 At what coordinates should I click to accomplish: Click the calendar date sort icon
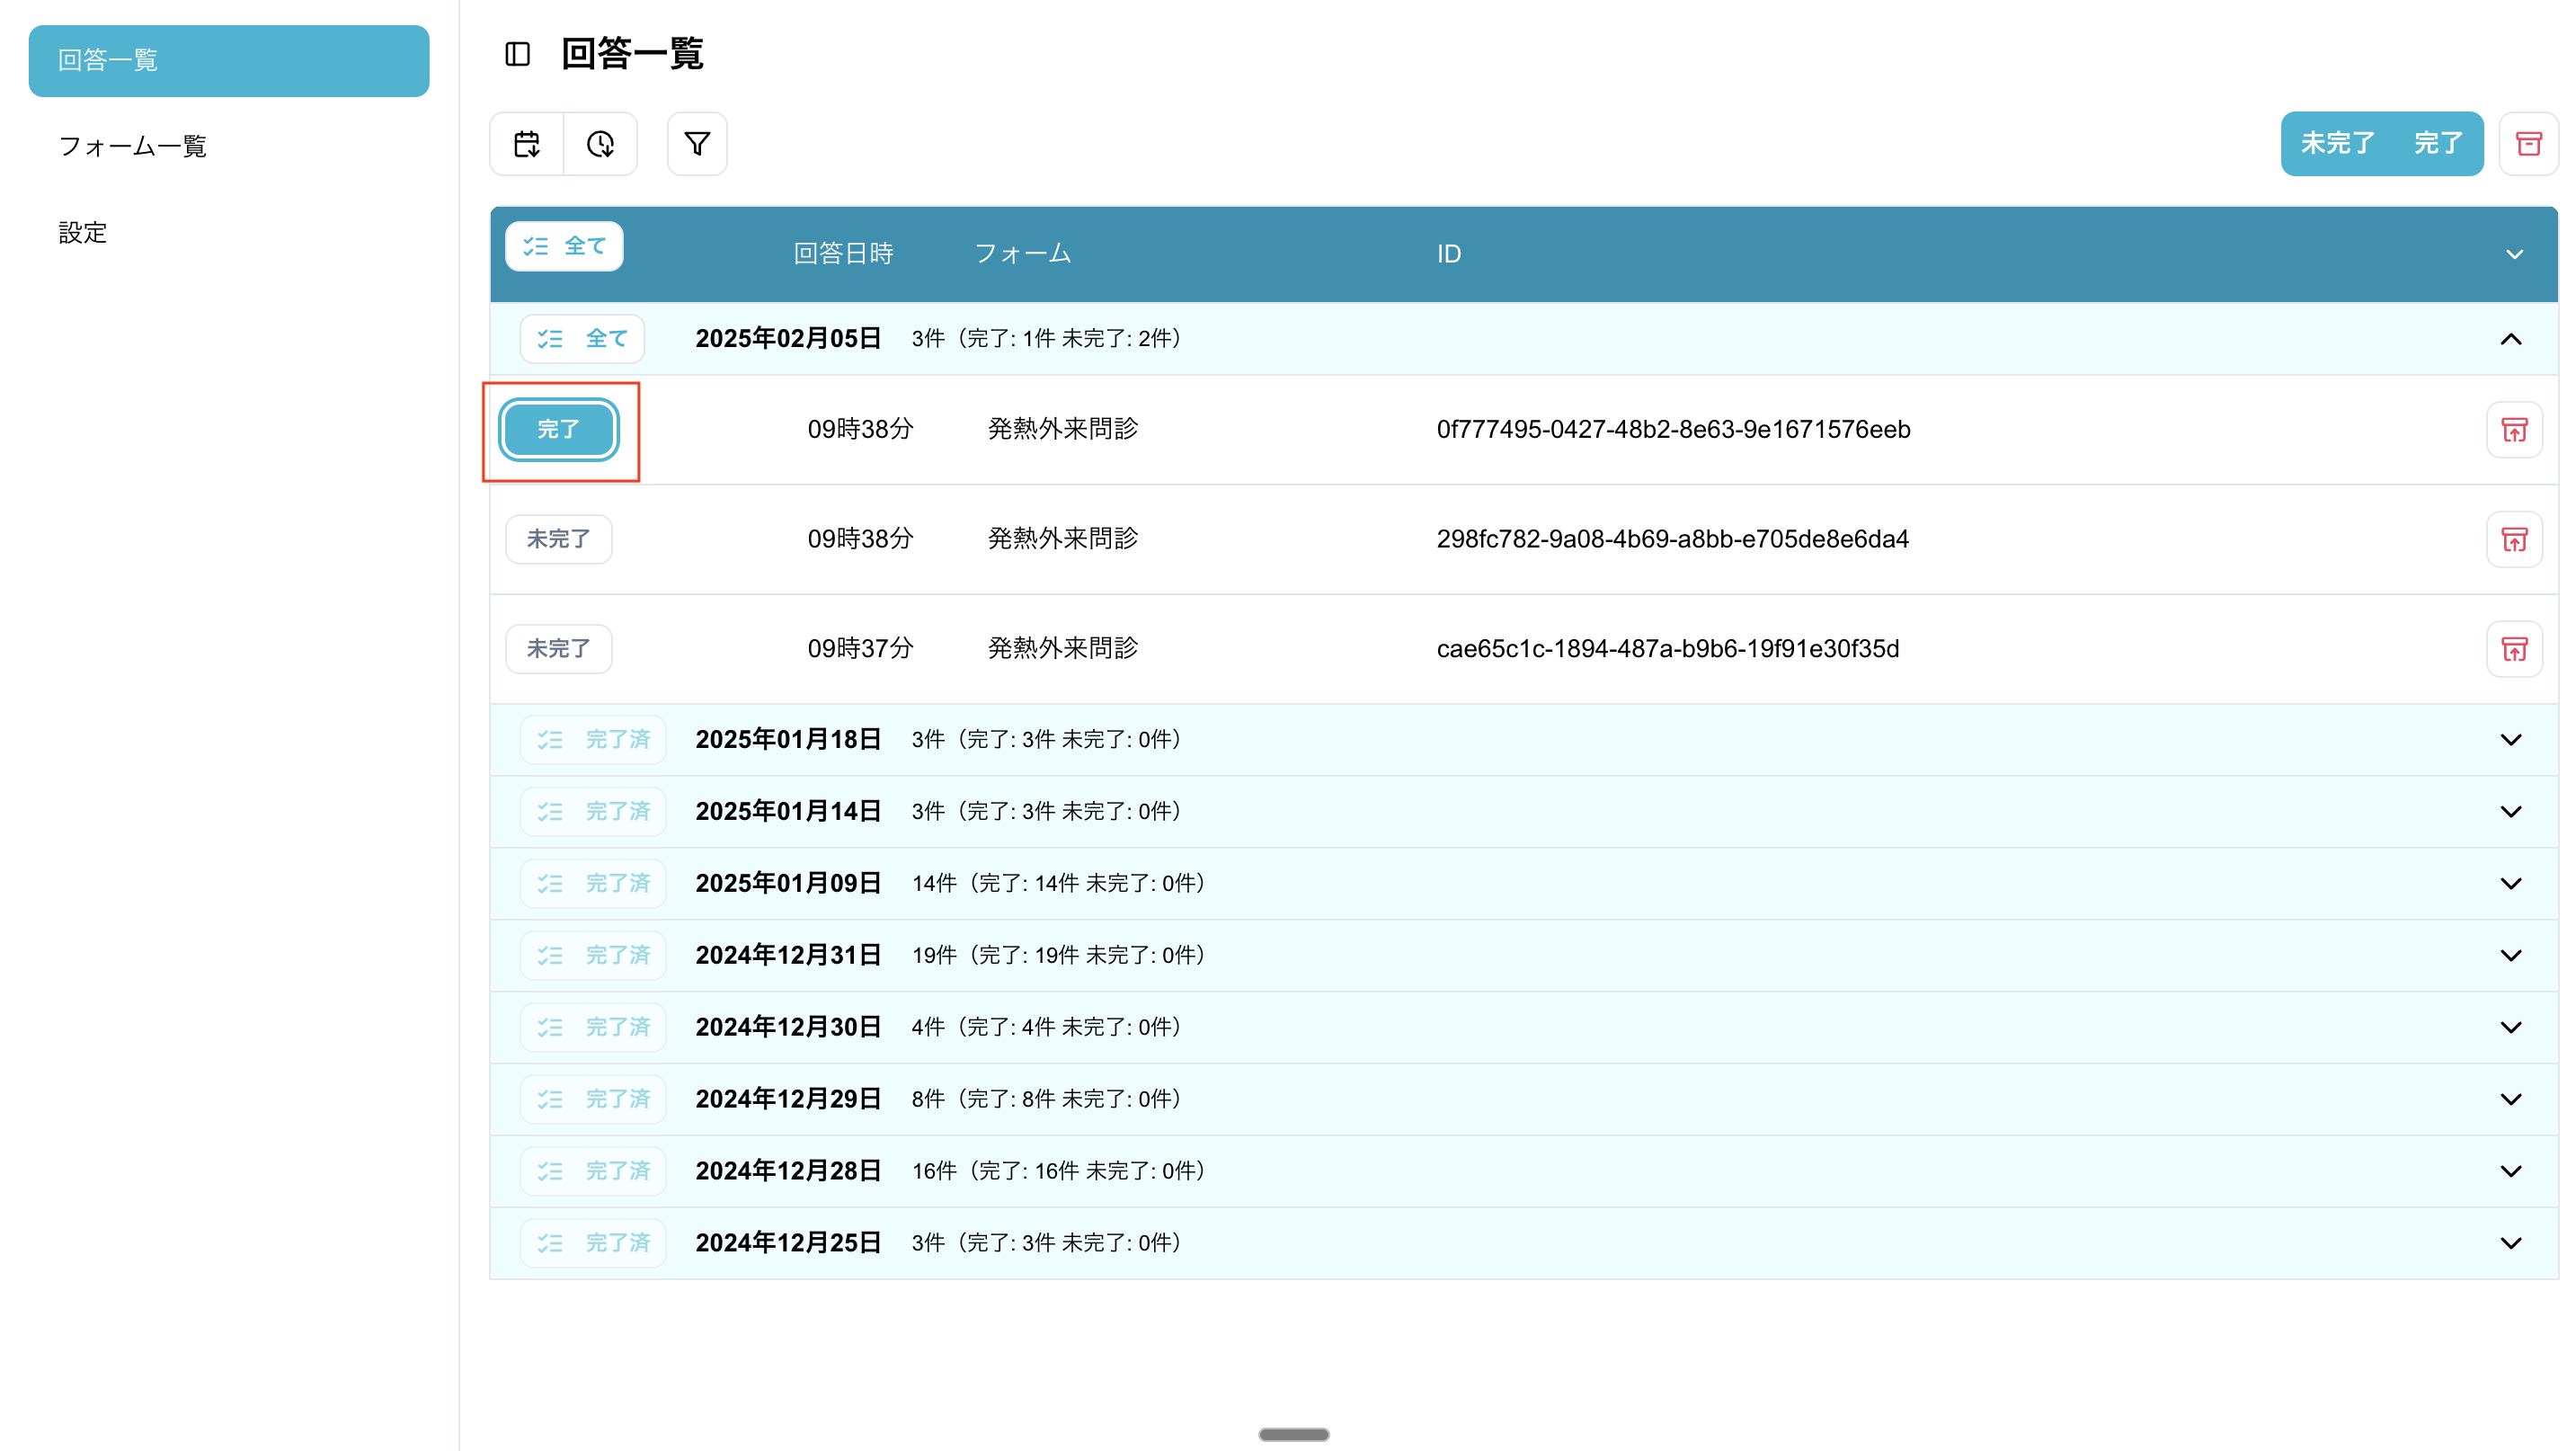pos(527,144)
